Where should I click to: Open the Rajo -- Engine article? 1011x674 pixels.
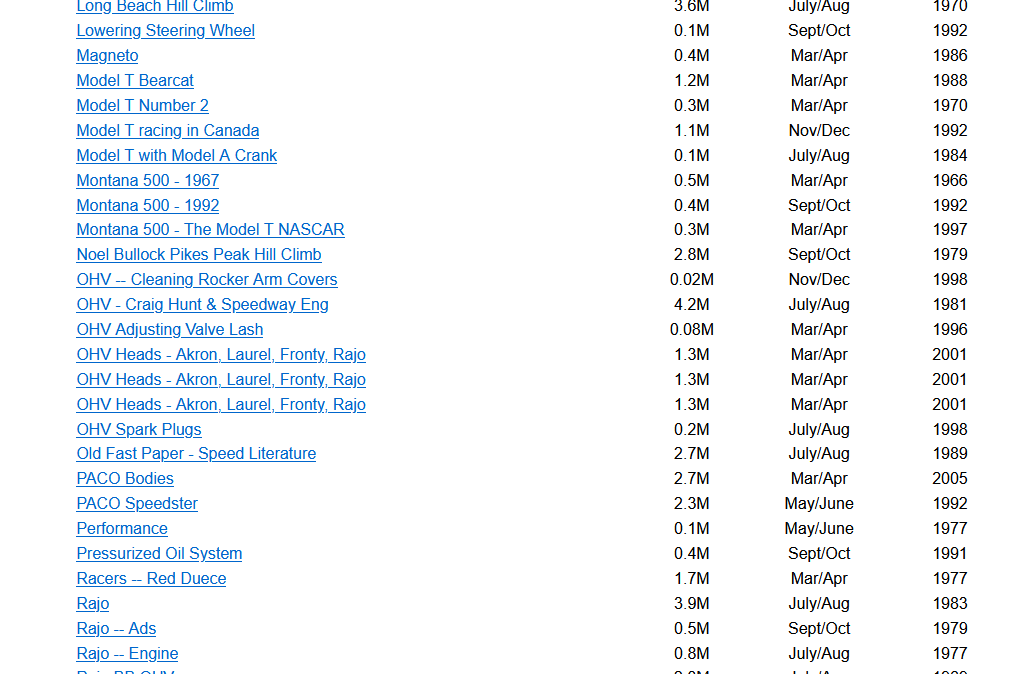[x=127, y=654]
